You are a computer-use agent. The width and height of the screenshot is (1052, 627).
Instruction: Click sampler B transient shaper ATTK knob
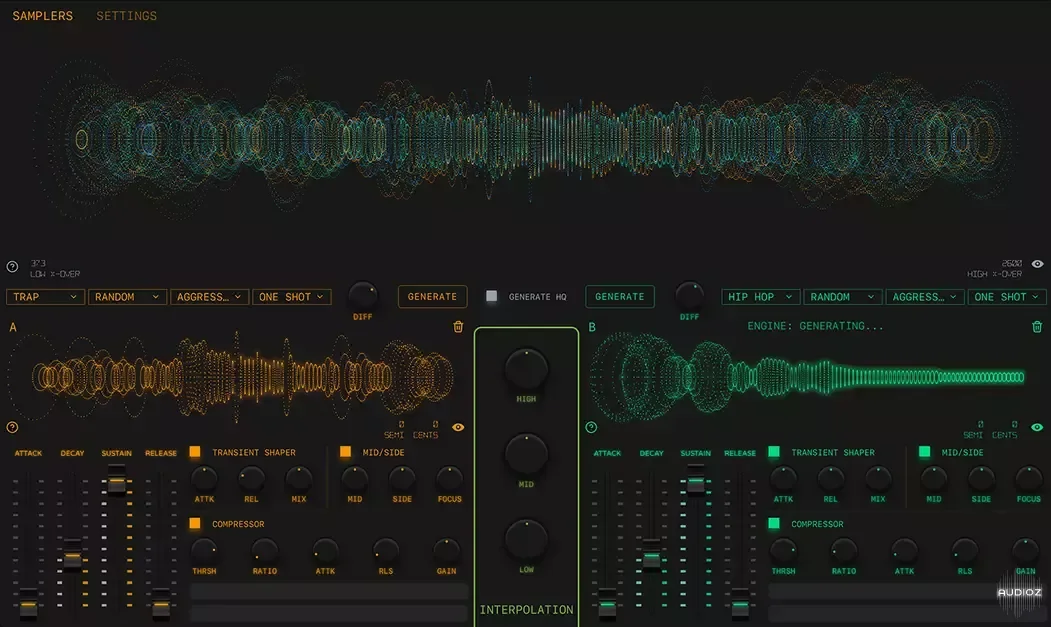[x=783, y=479]
